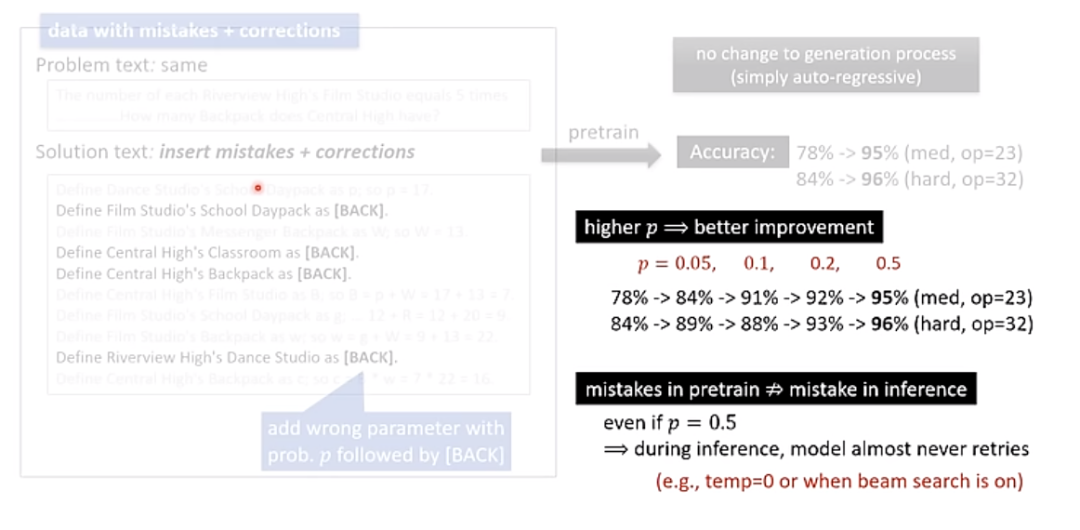Click the red laser pointer dot
This screenshot has height=530, width=1080.
258,188
